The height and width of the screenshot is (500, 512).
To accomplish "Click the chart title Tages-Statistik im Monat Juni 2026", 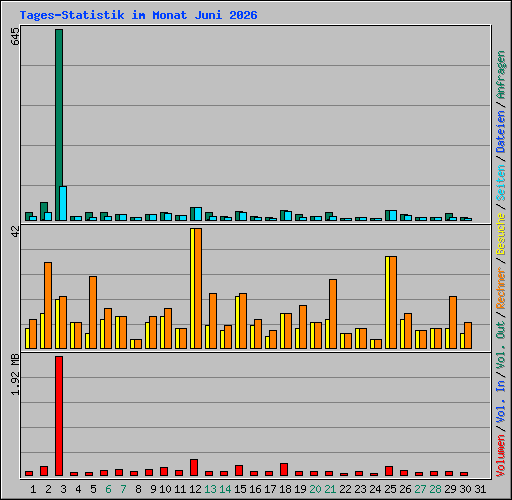I will click(138, 15).
